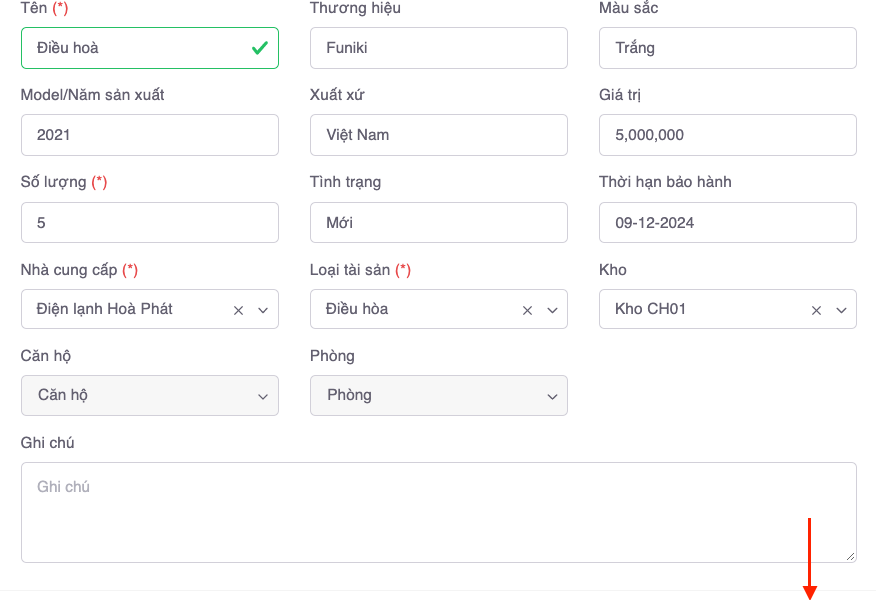Expand the Loại tài sản dropdown arrow
Viewport: 876px width, 600px height.
(552, 310)
